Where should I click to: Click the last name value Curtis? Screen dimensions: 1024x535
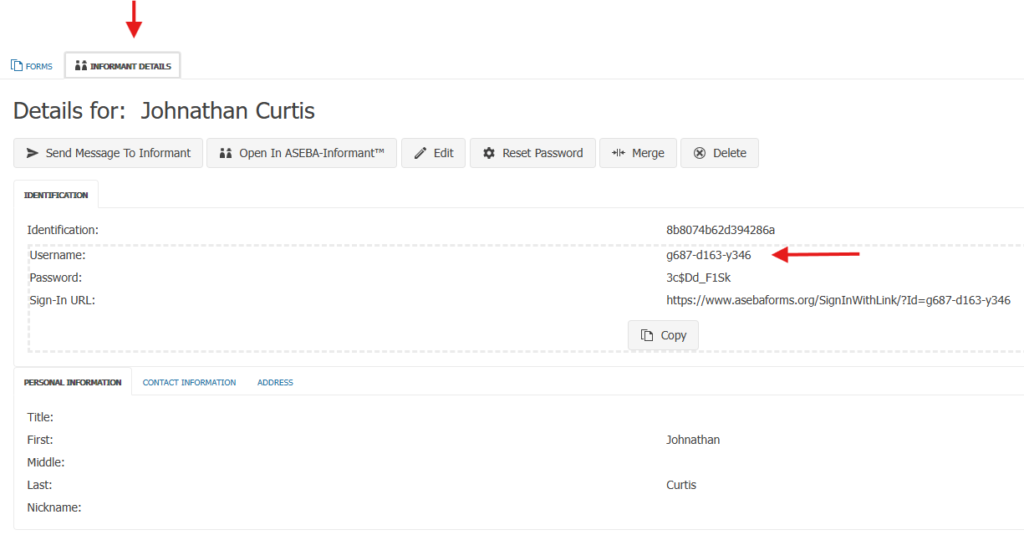coord(681,485)
